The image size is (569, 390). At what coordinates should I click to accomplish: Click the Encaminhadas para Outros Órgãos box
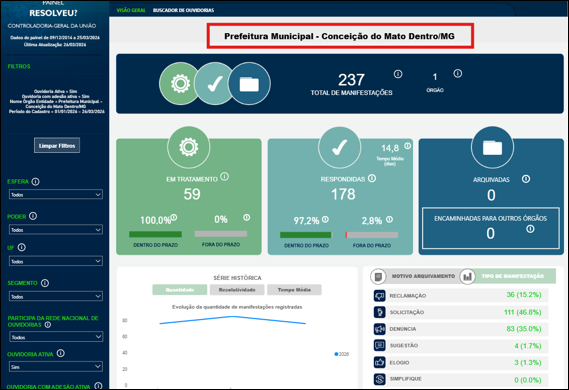point(491,228)
